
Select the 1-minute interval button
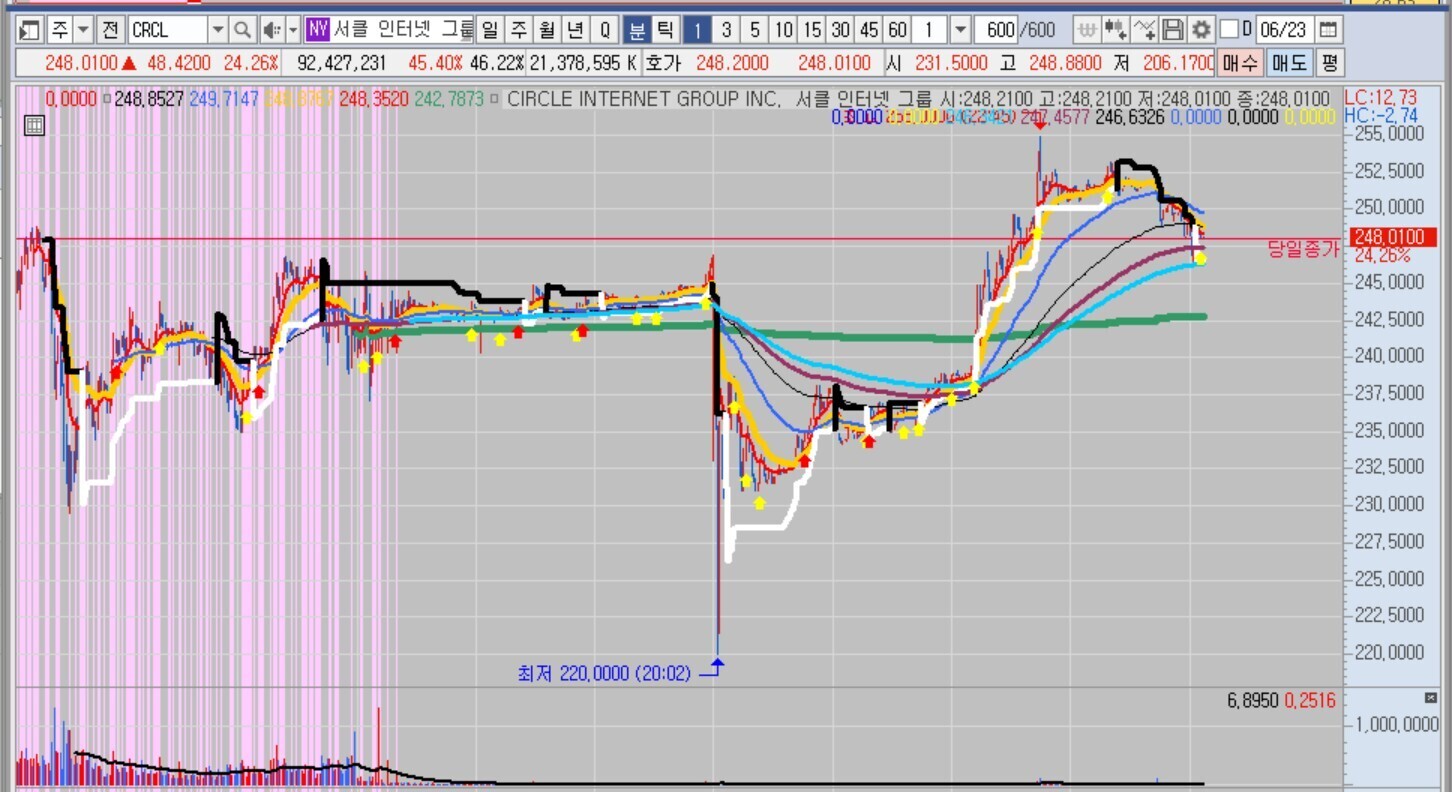[698, 29]
